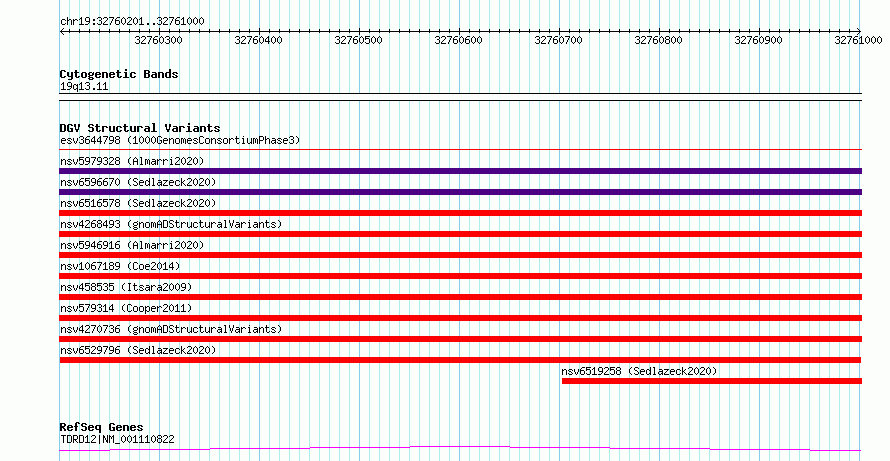The height and width of the screenshot is (461, 890).
Task: Click the short red bar for nsv6519258
Action: pos(712,381)
